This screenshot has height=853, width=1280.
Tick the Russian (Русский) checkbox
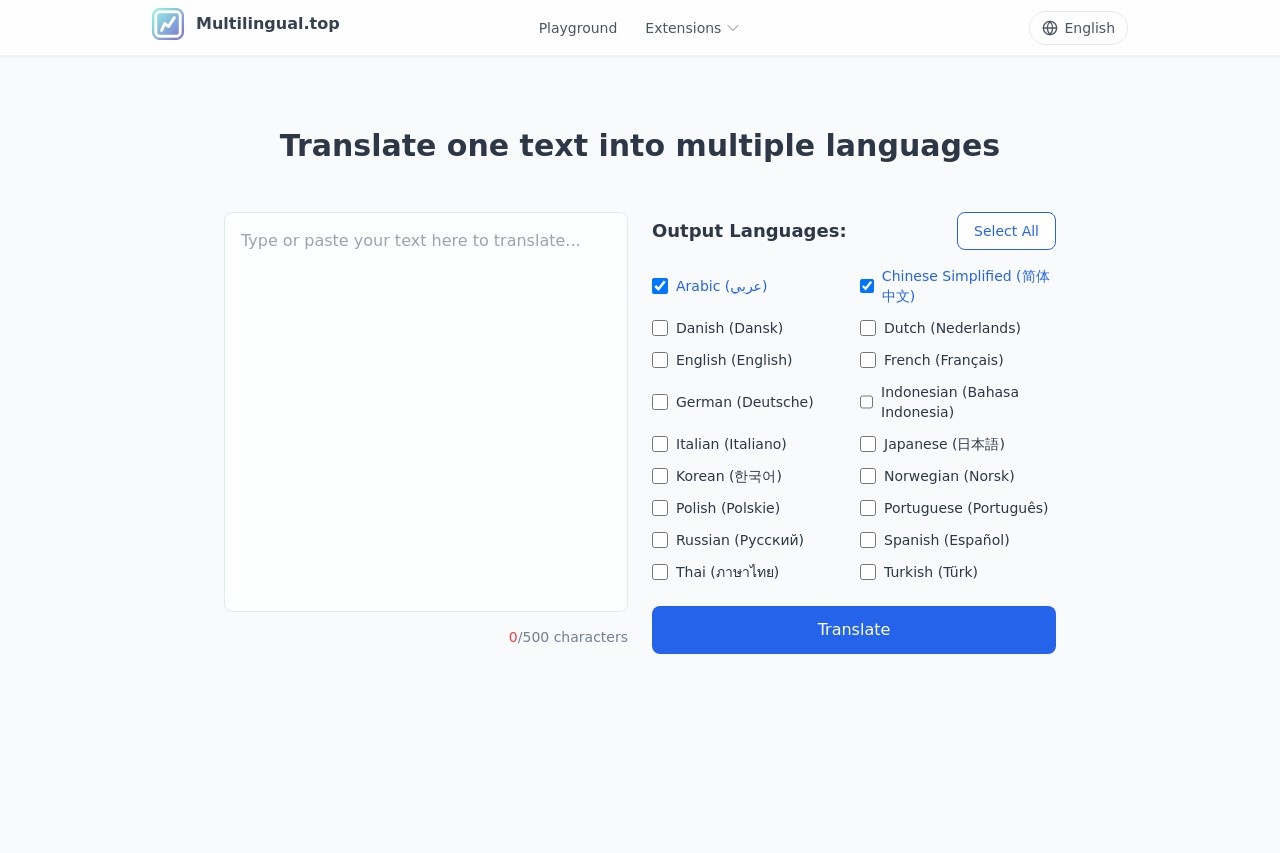[x=660, y=540]
